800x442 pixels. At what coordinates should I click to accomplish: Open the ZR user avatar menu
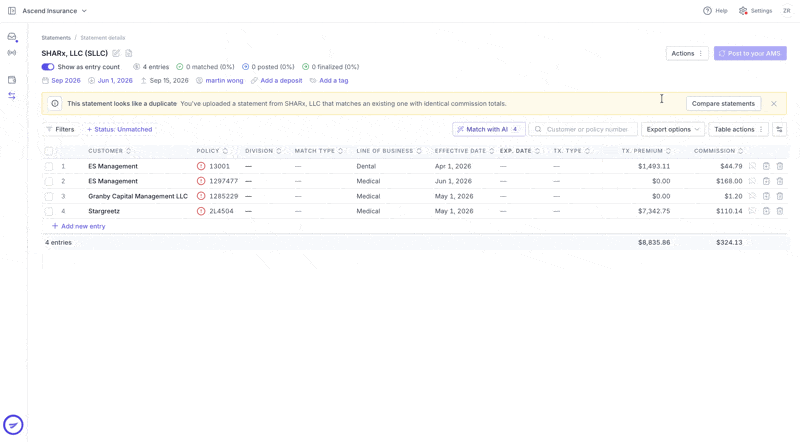[x=787, y=11]
